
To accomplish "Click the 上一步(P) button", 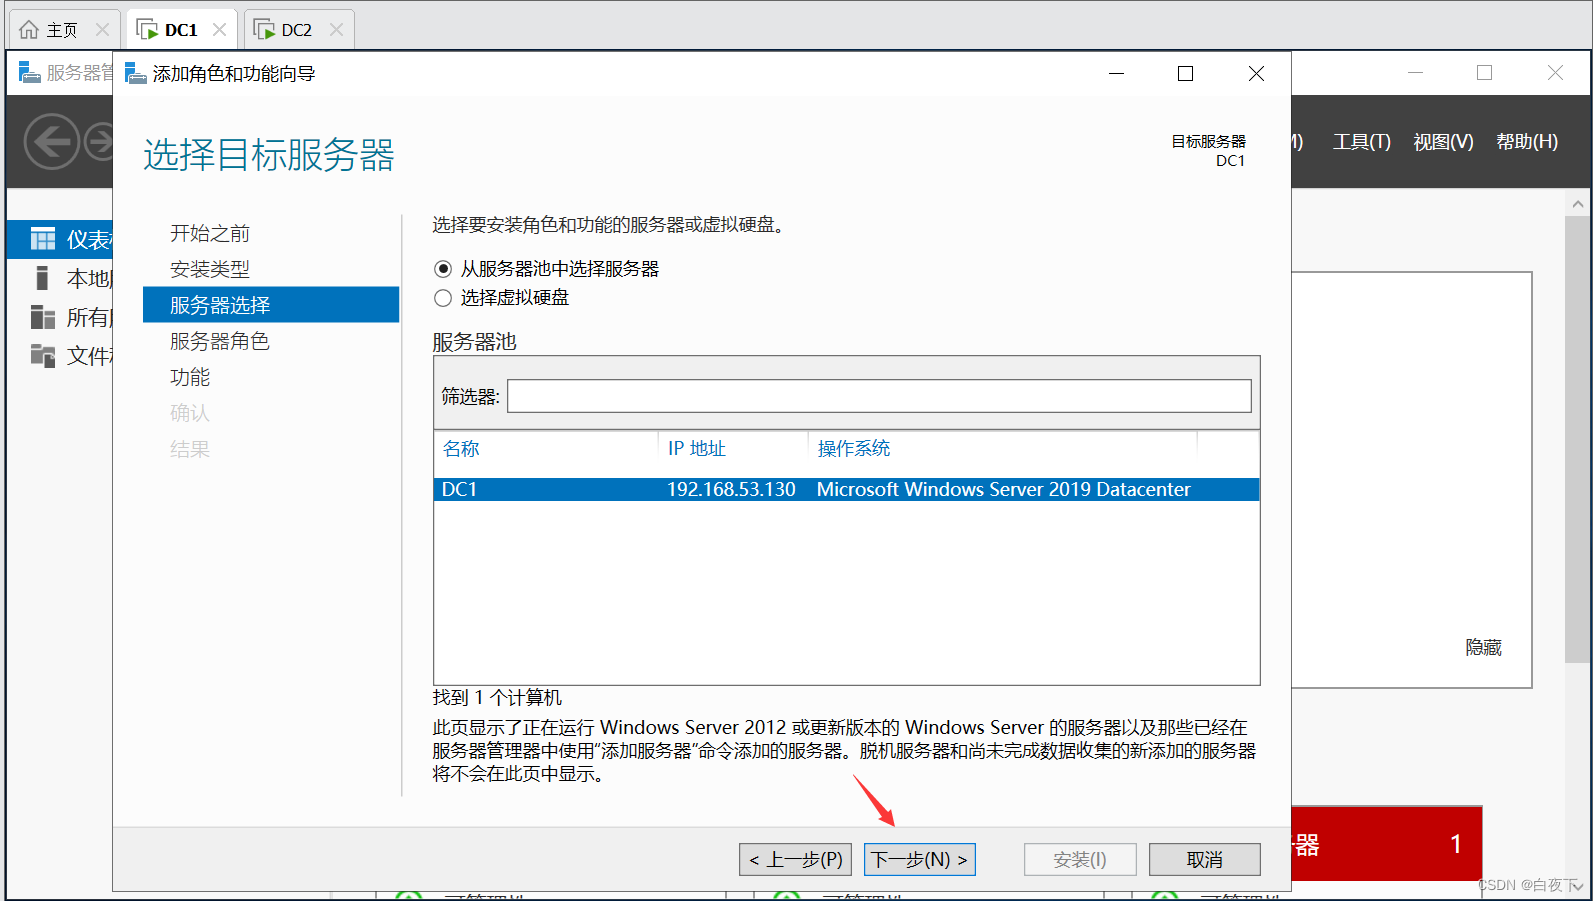I will click(796, 860).
